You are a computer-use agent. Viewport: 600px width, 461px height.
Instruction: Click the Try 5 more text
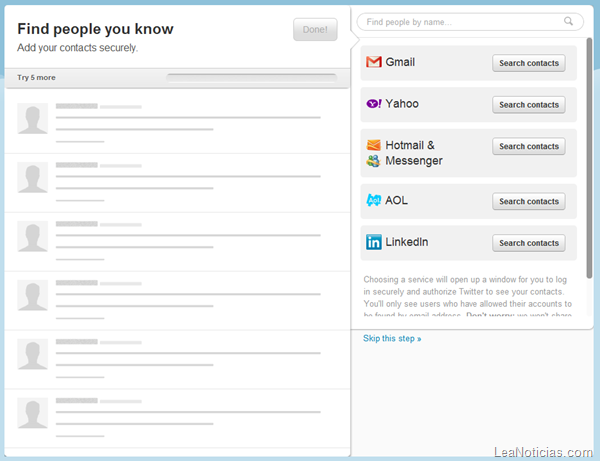pyautogui.click(x=36, y=78)
